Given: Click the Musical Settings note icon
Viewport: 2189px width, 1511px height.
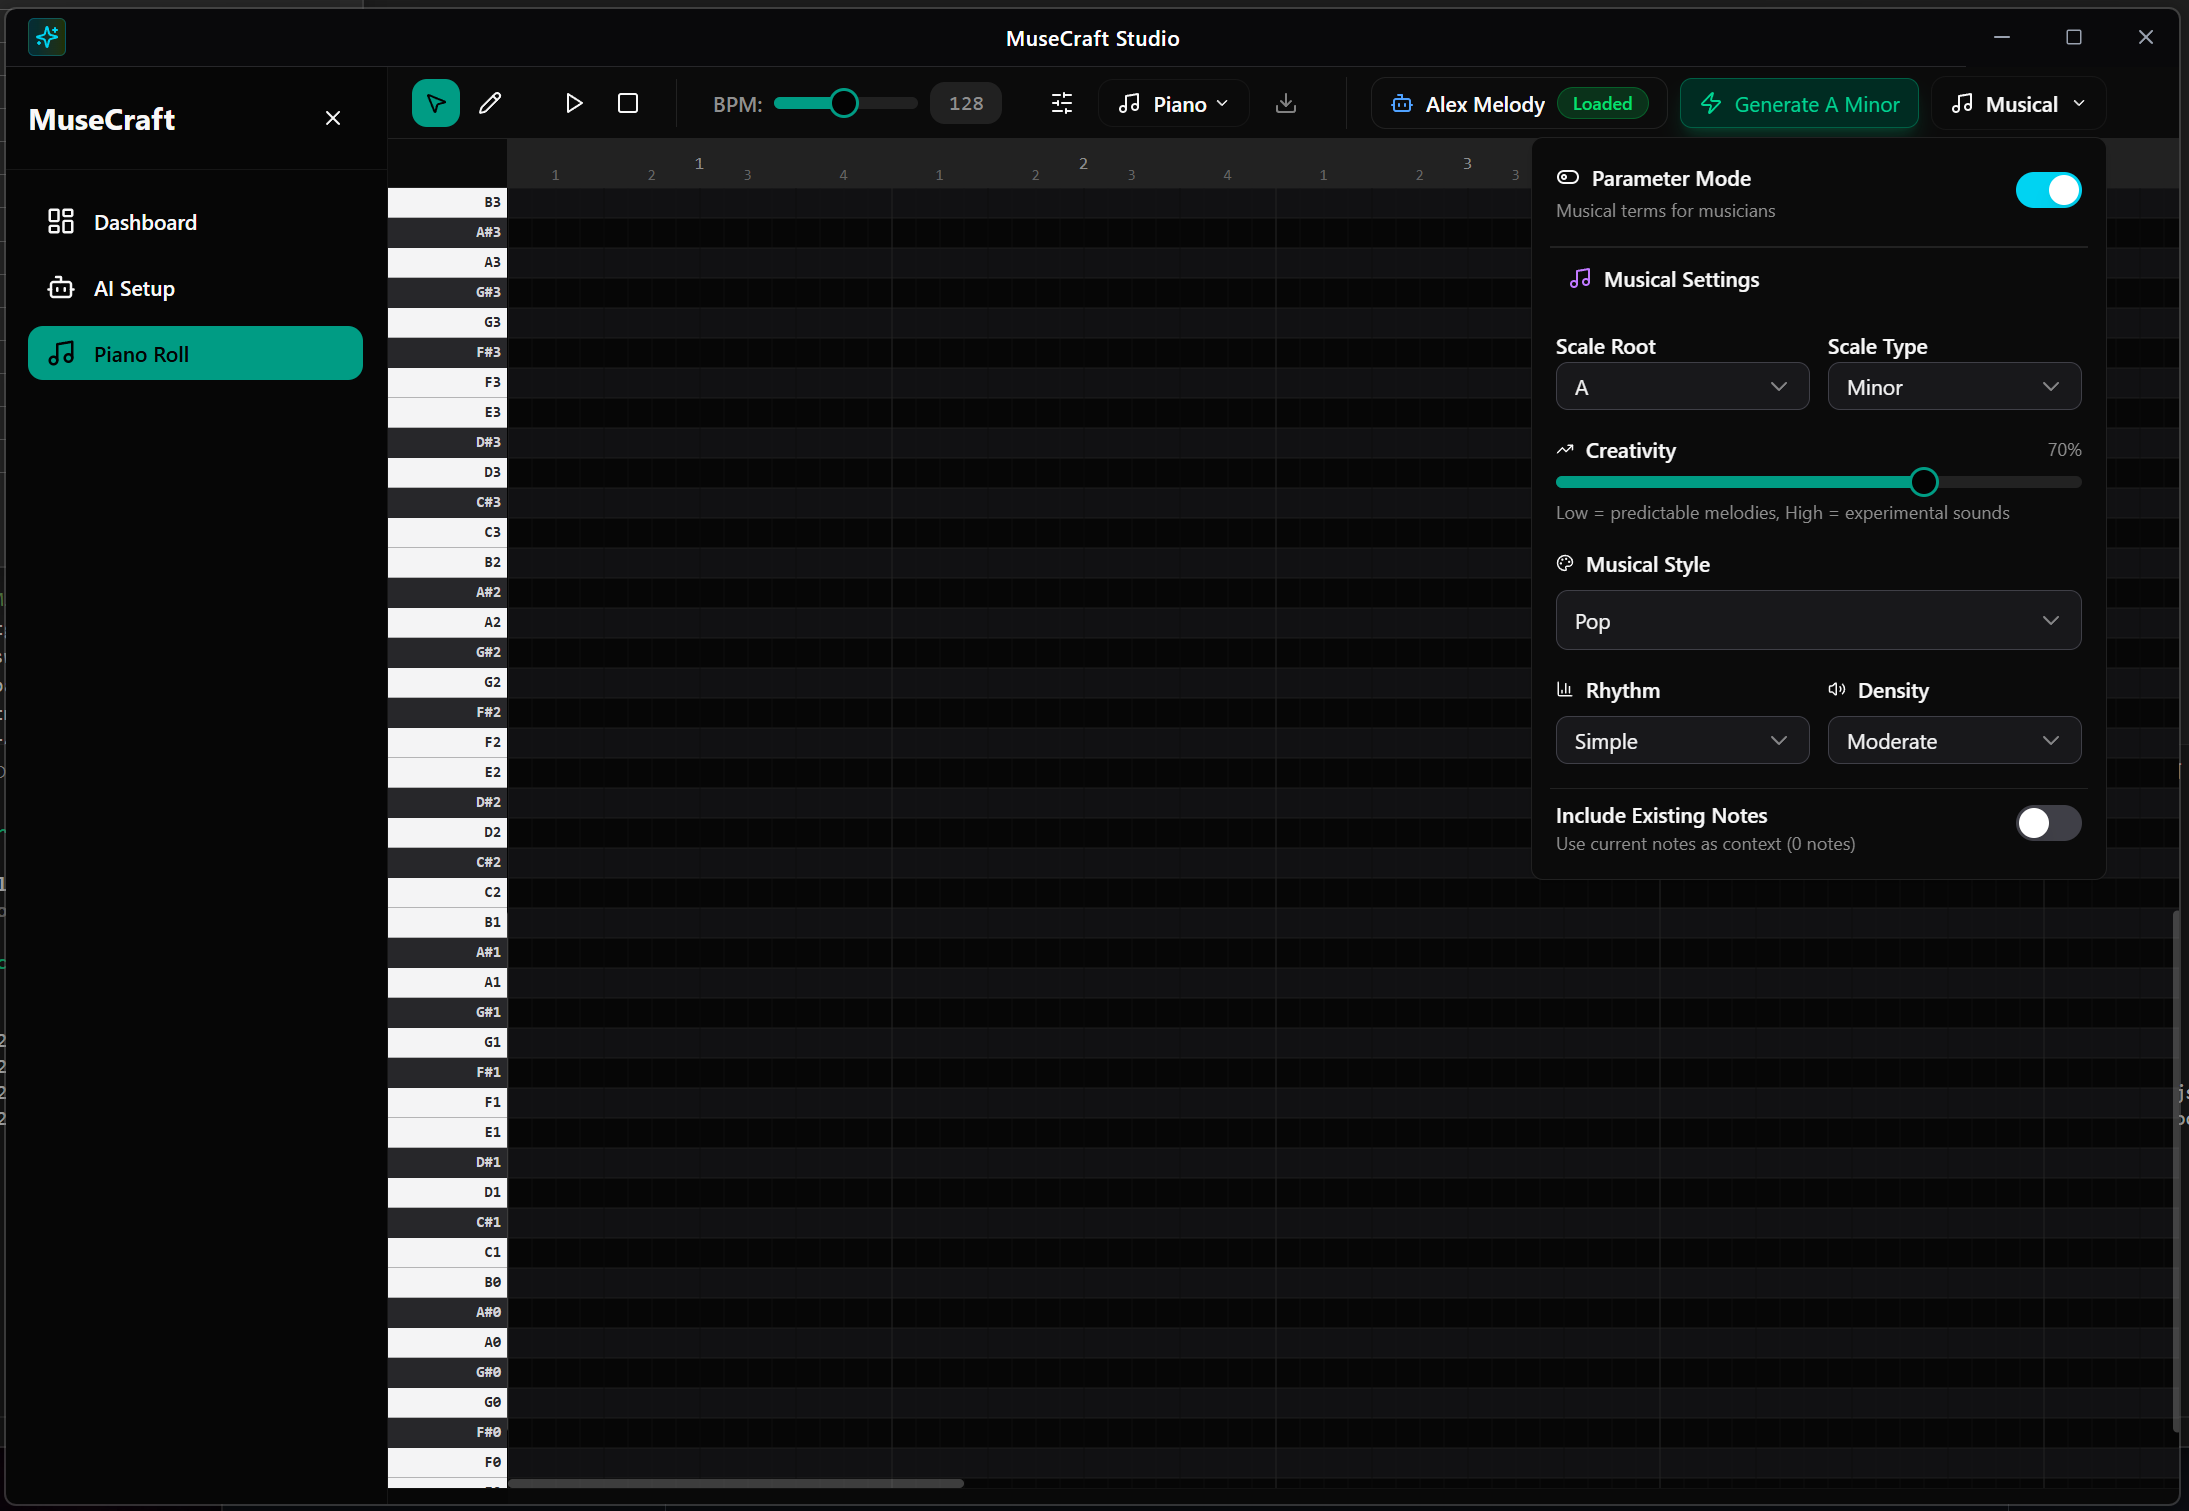Looking at the screenshot, I should [1580, 279].
